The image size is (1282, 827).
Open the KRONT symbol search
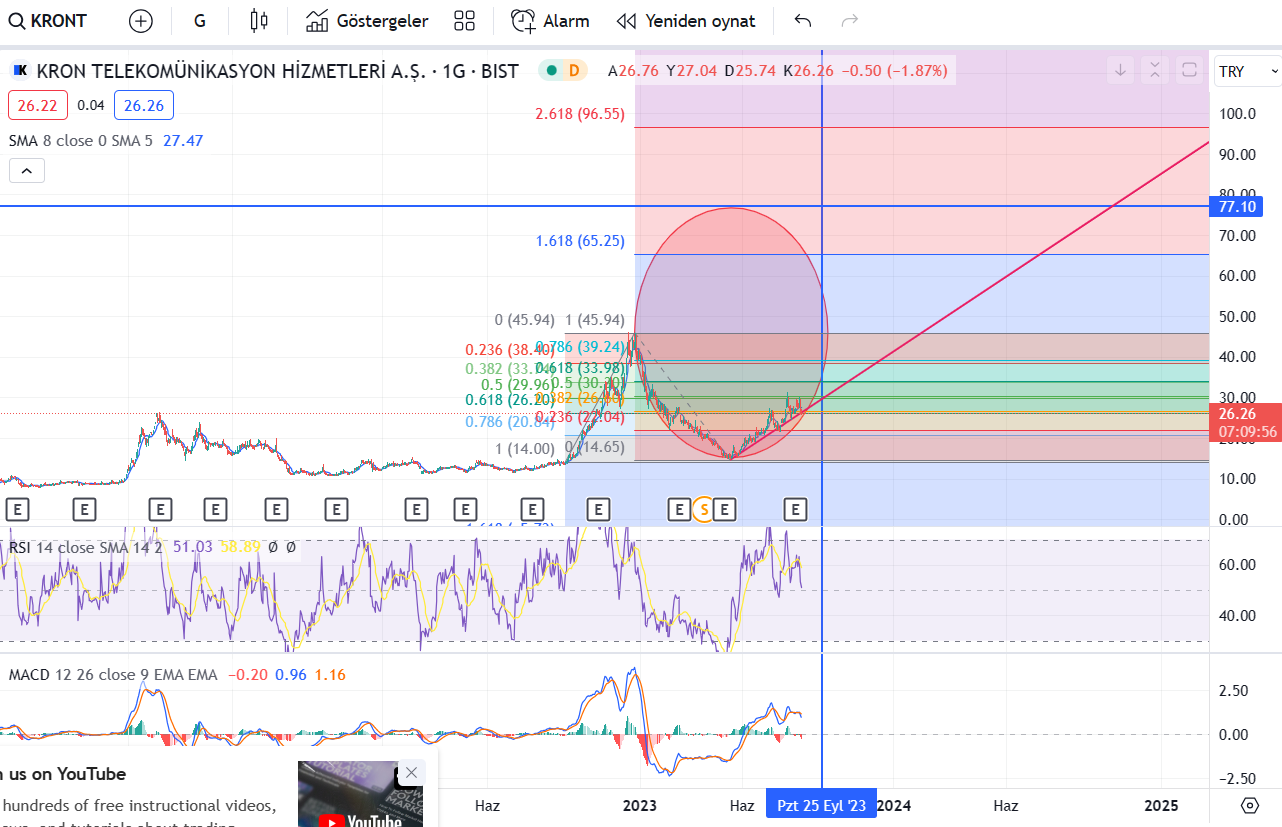(48, 20)
